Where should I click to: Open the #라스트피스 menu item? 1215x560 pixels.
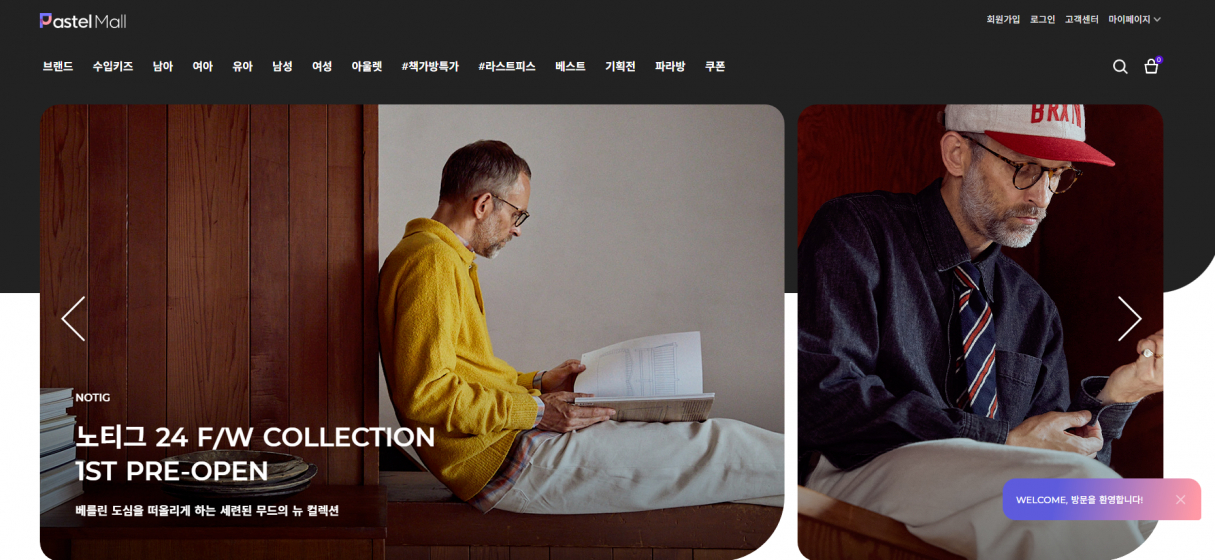(506, 66)
